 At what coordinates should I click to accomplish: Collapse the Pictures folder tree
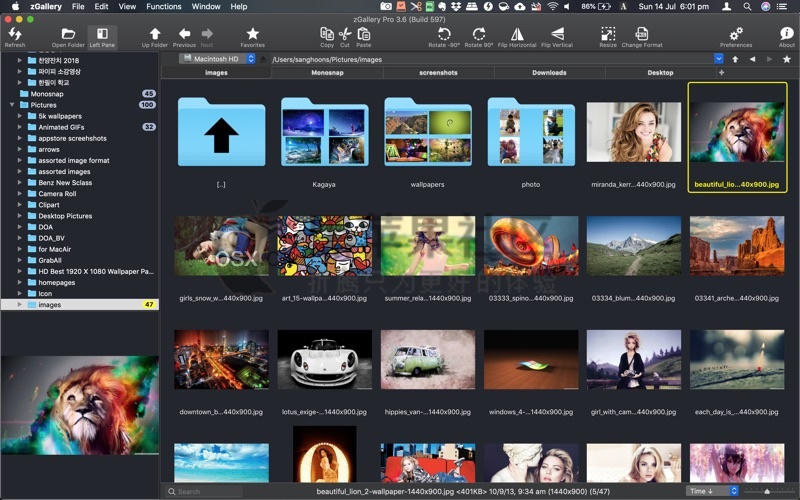(12, 105)
